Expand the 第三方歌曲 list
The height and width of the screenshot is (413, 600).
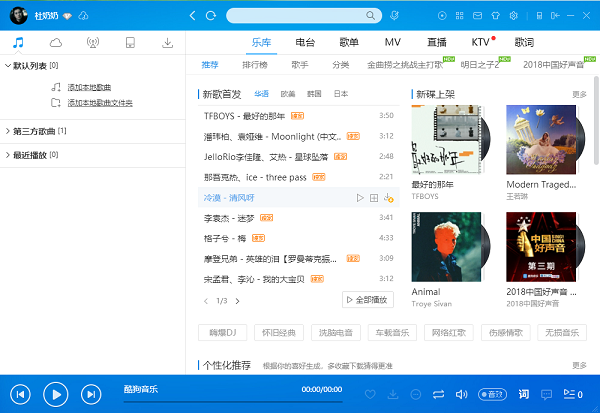[7, 131]
